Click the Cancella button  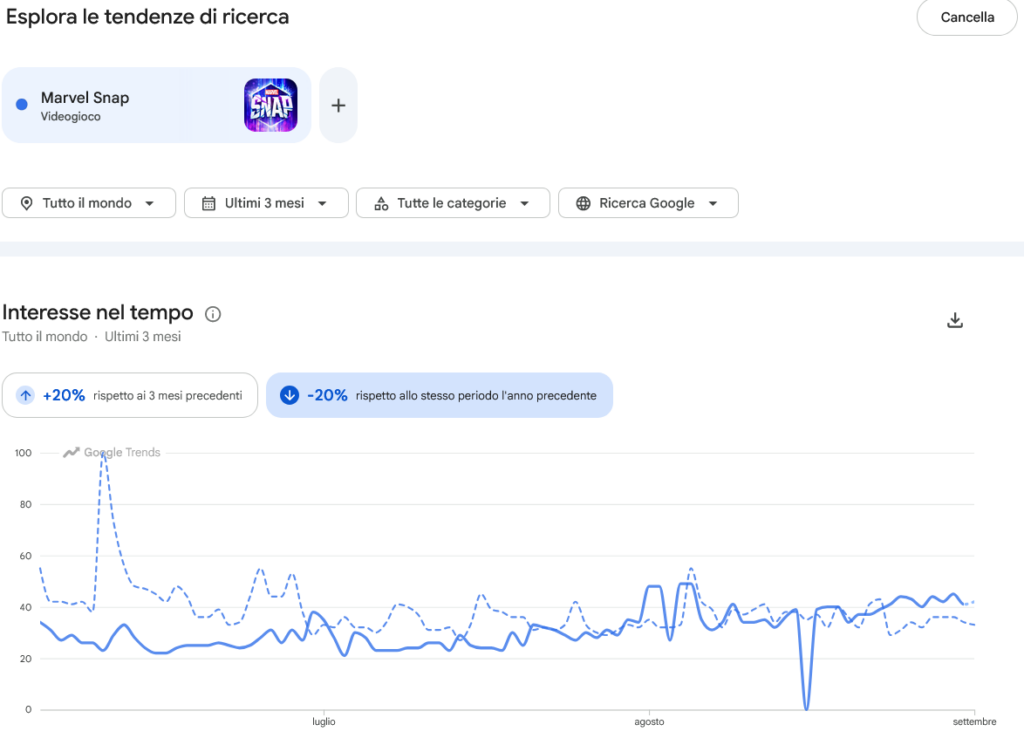point(967,18)
